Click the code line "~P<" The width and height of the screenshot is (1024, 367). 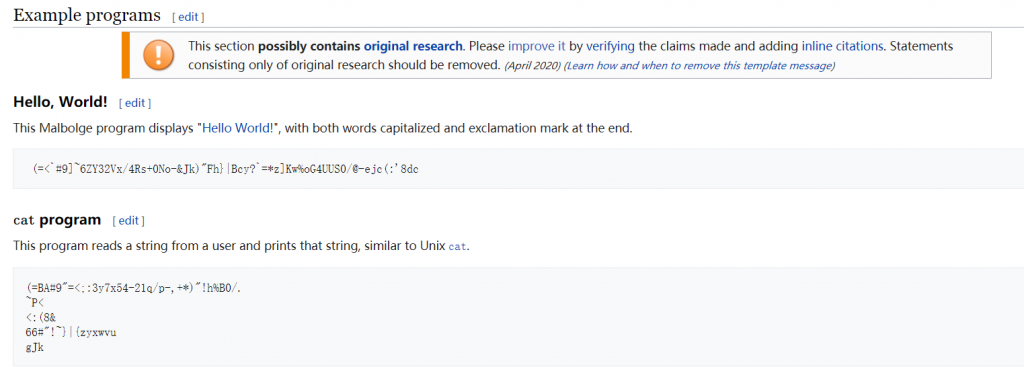tap(35, 301)
